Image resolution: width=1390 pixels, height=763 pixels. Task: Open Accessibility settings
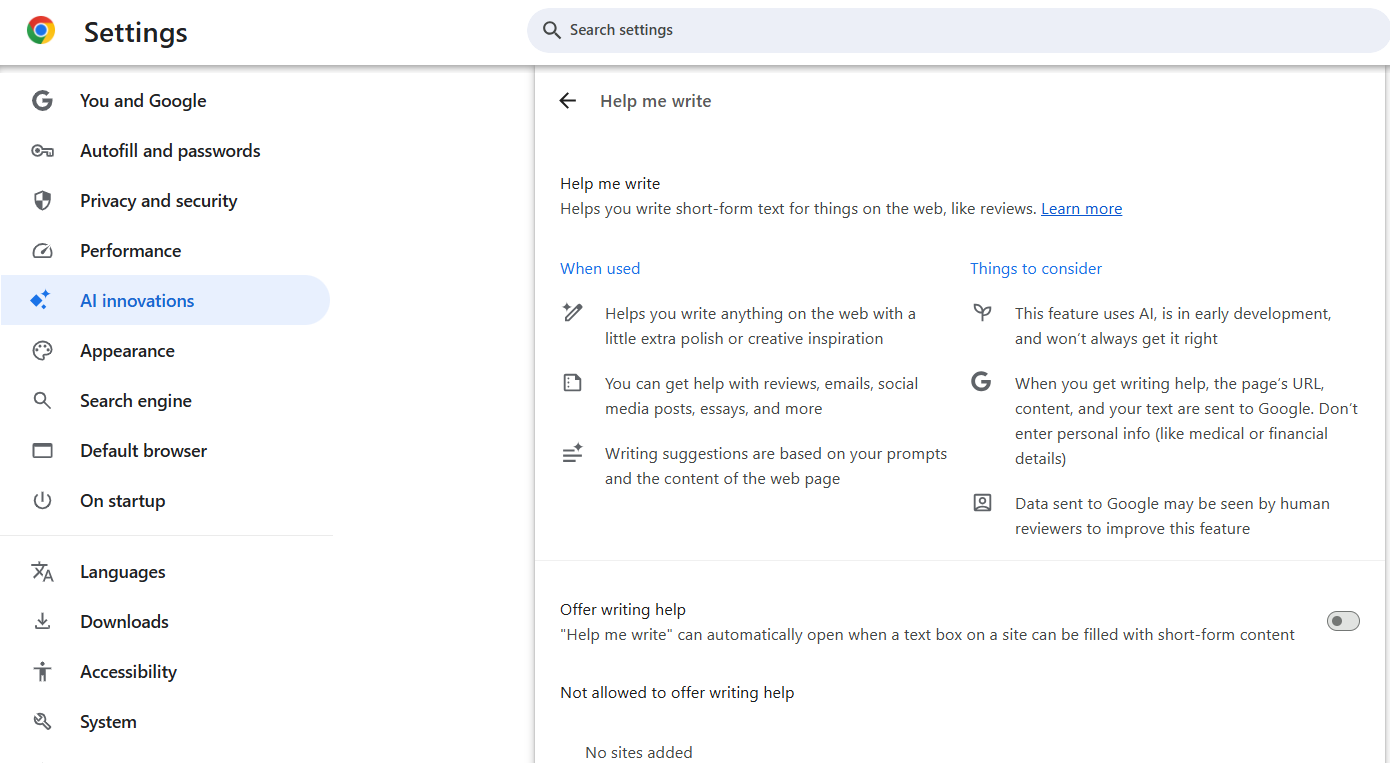pyautogui.click(x=128, y=672)
